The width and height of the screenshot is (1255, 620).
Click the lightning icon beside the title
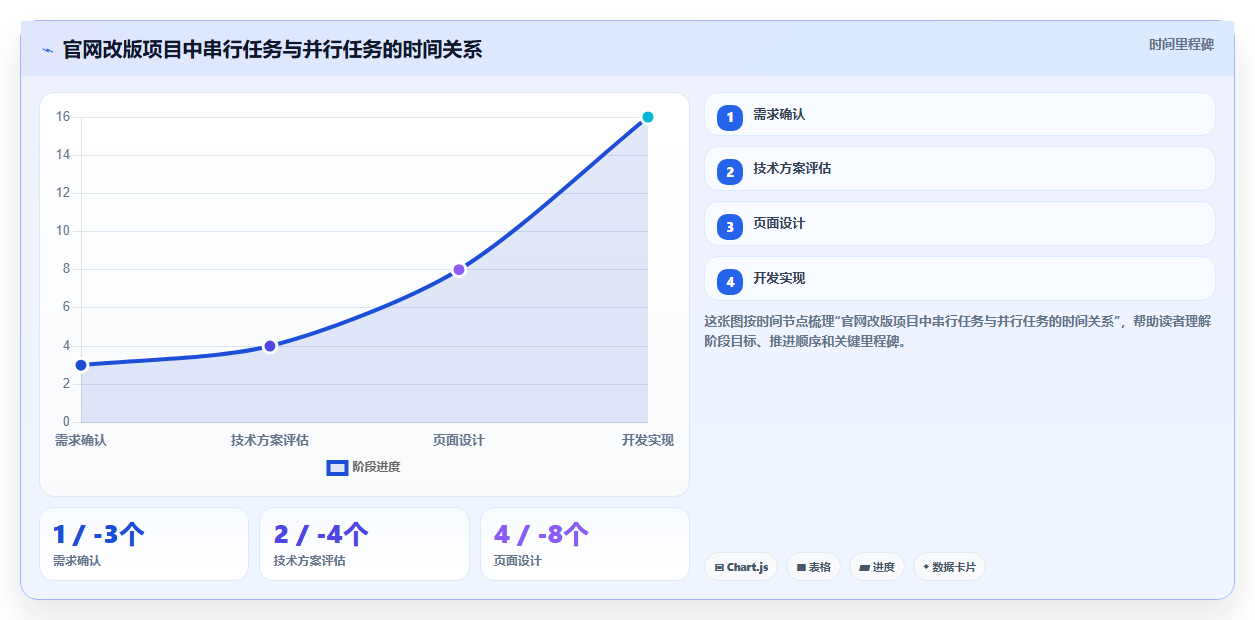coord(47,50)
